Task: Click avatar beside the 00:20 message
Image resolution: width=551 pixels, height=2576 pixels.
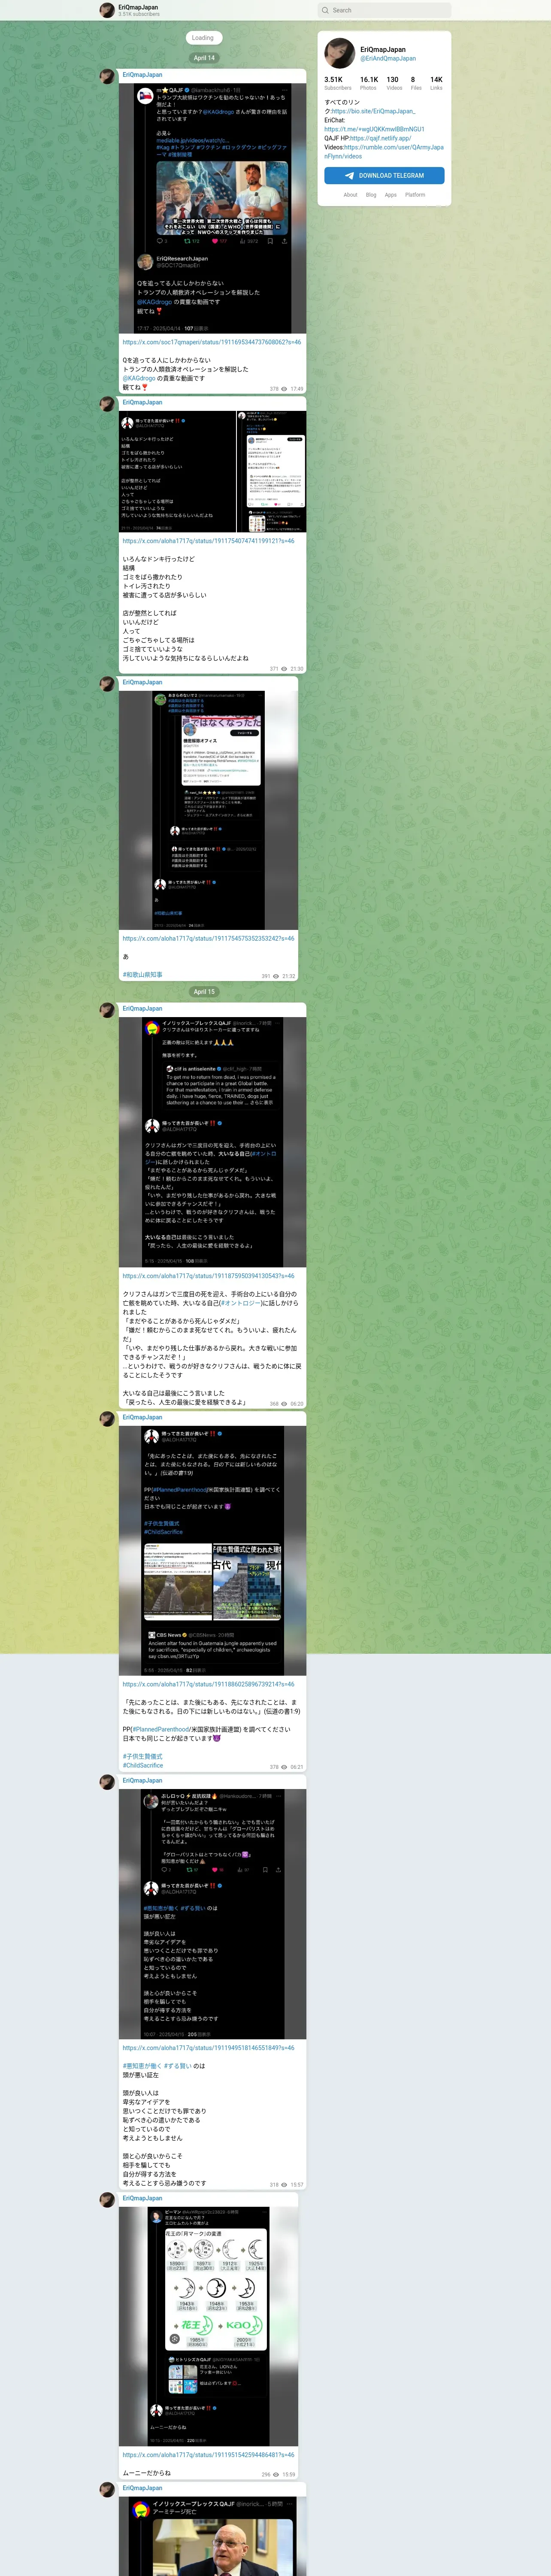Action: click(x=107, y=1010)
